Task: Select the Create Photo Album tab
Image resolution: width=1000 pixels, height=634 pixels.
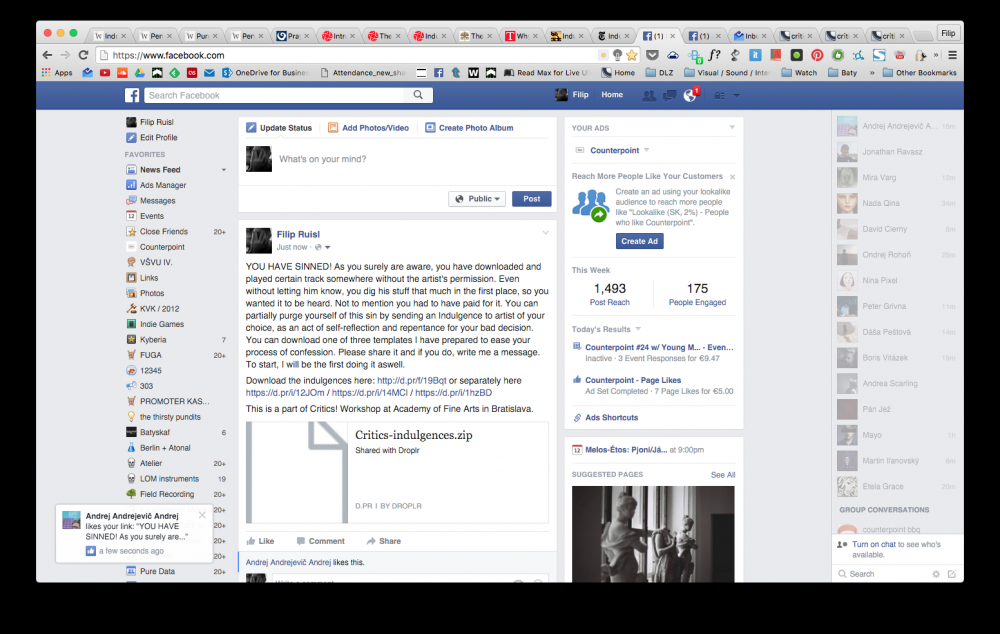Action: (x=469, y=128)
